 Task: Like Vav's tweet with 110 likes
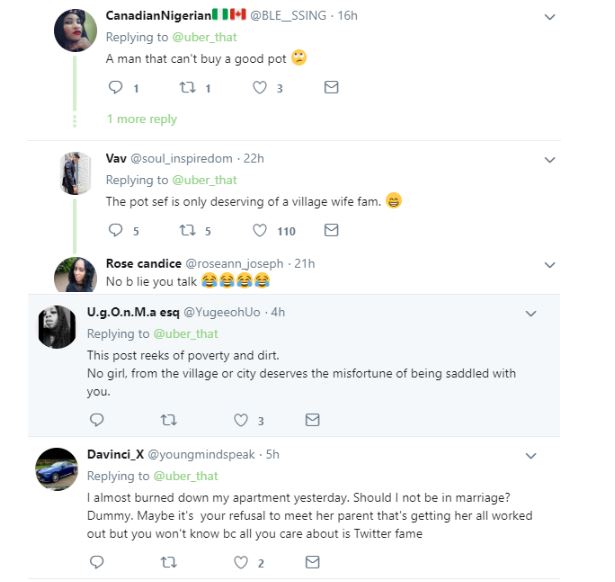(259, 230)
